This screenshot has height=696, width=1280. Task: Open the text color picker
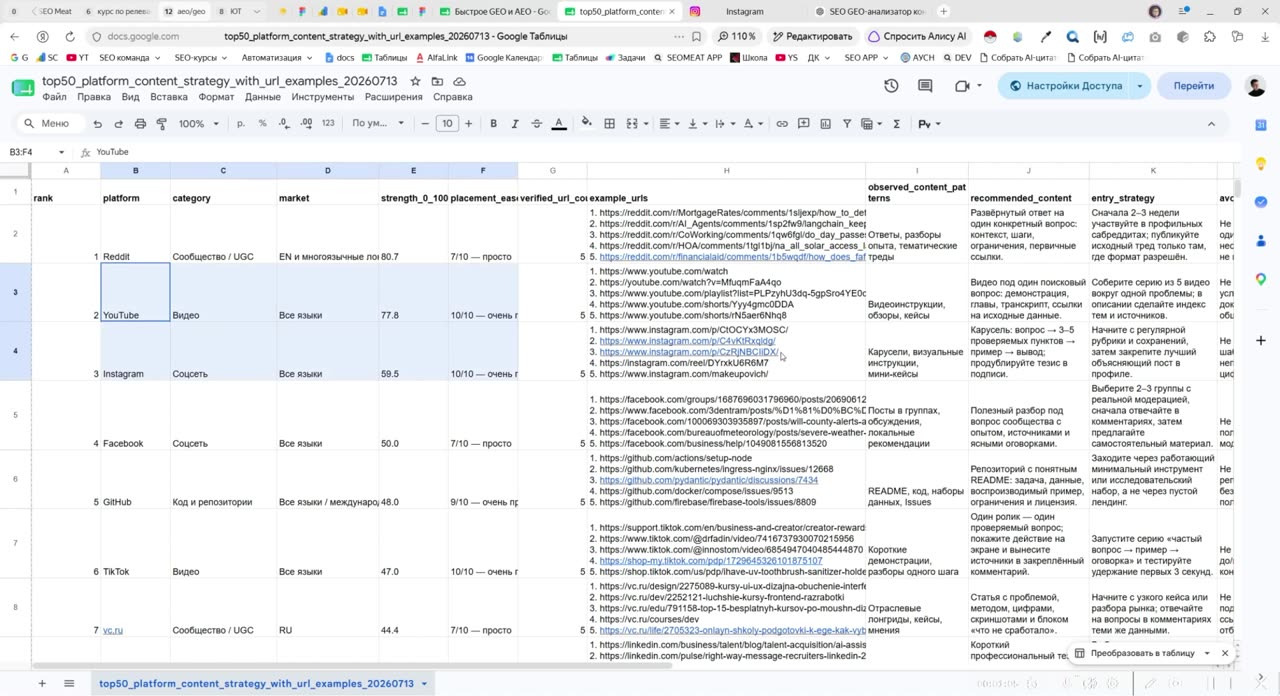click(x=559, y=124)
